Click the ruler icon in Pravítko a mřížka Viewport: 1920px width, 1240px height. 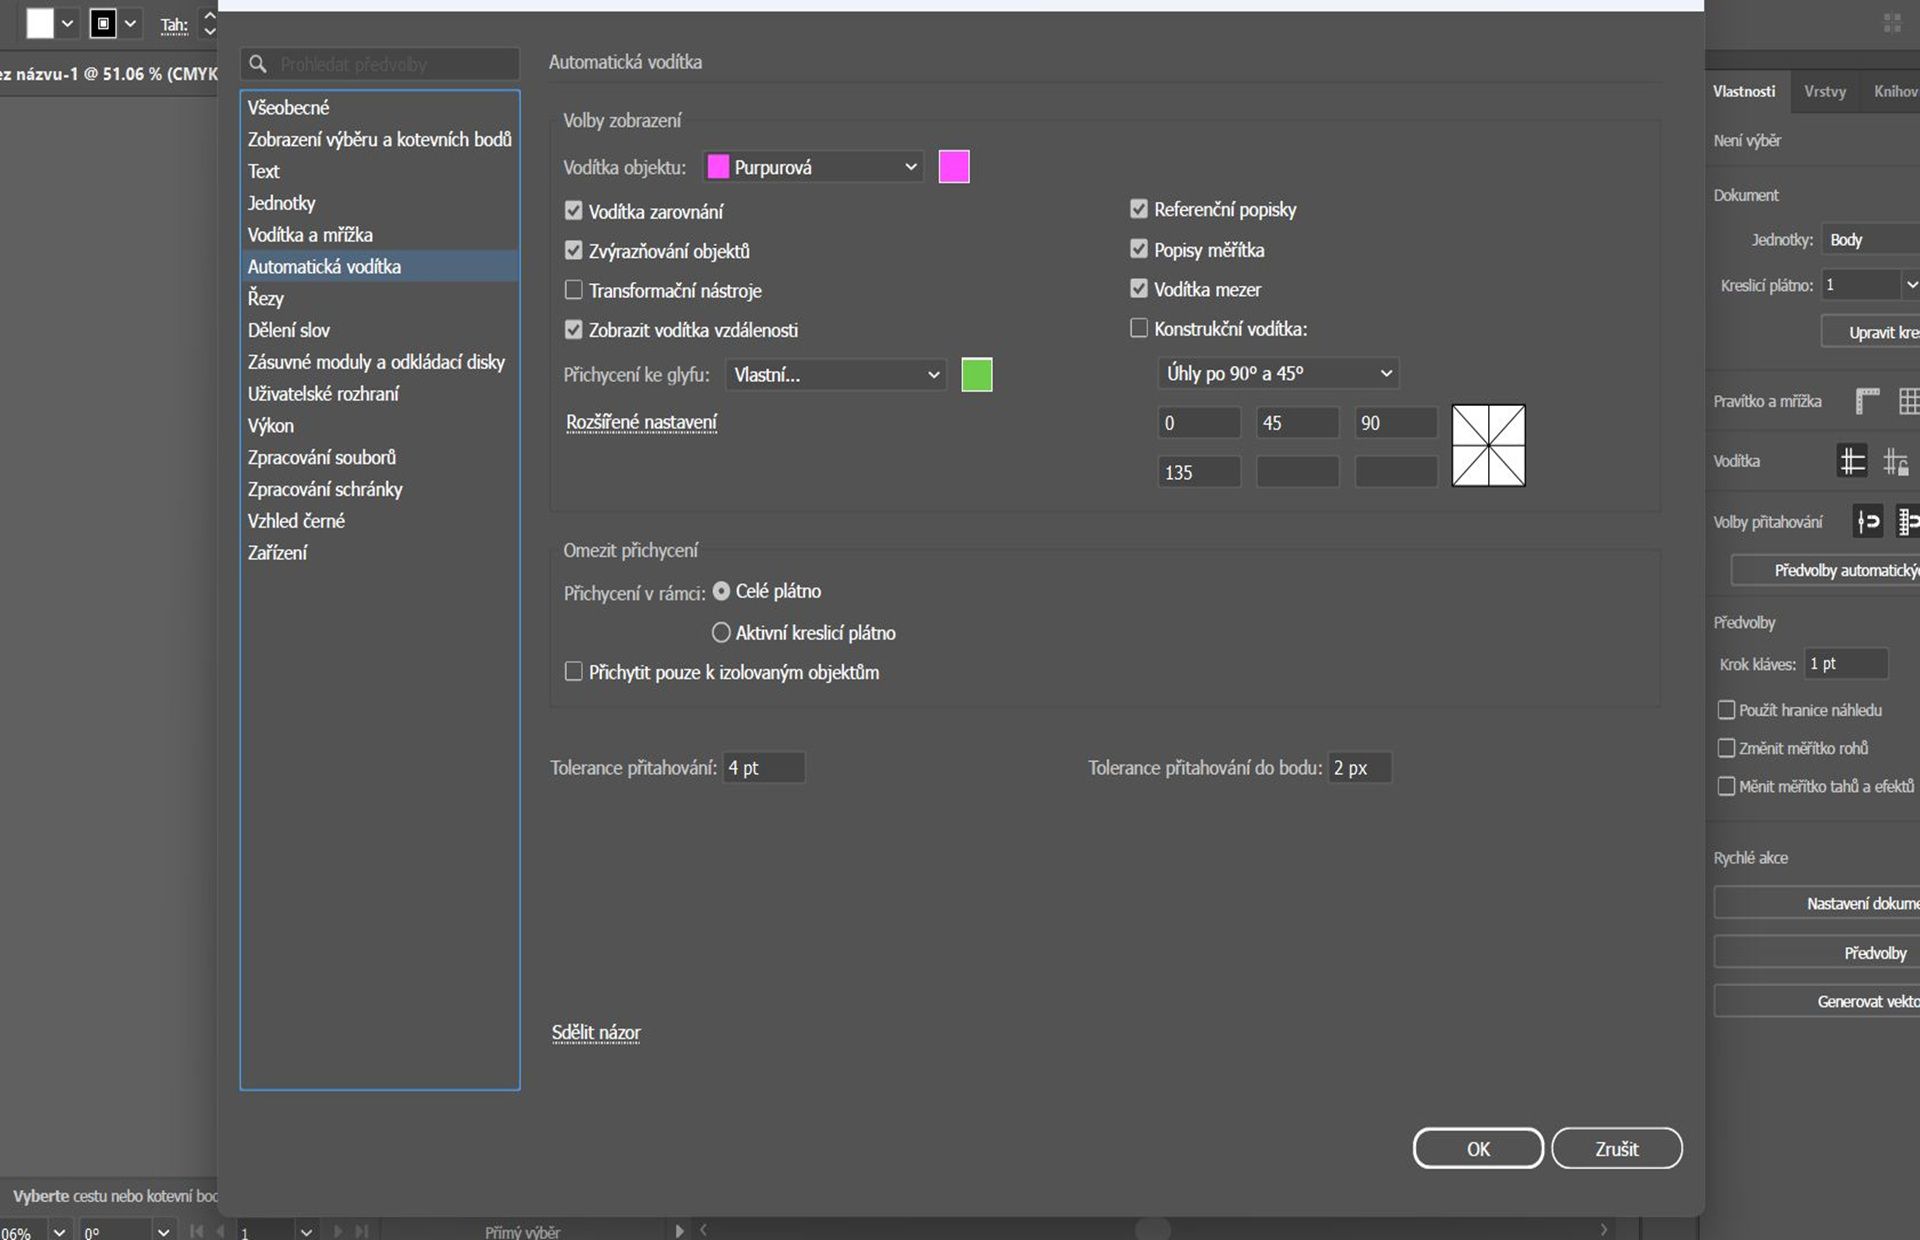(x=1866, y=401)
